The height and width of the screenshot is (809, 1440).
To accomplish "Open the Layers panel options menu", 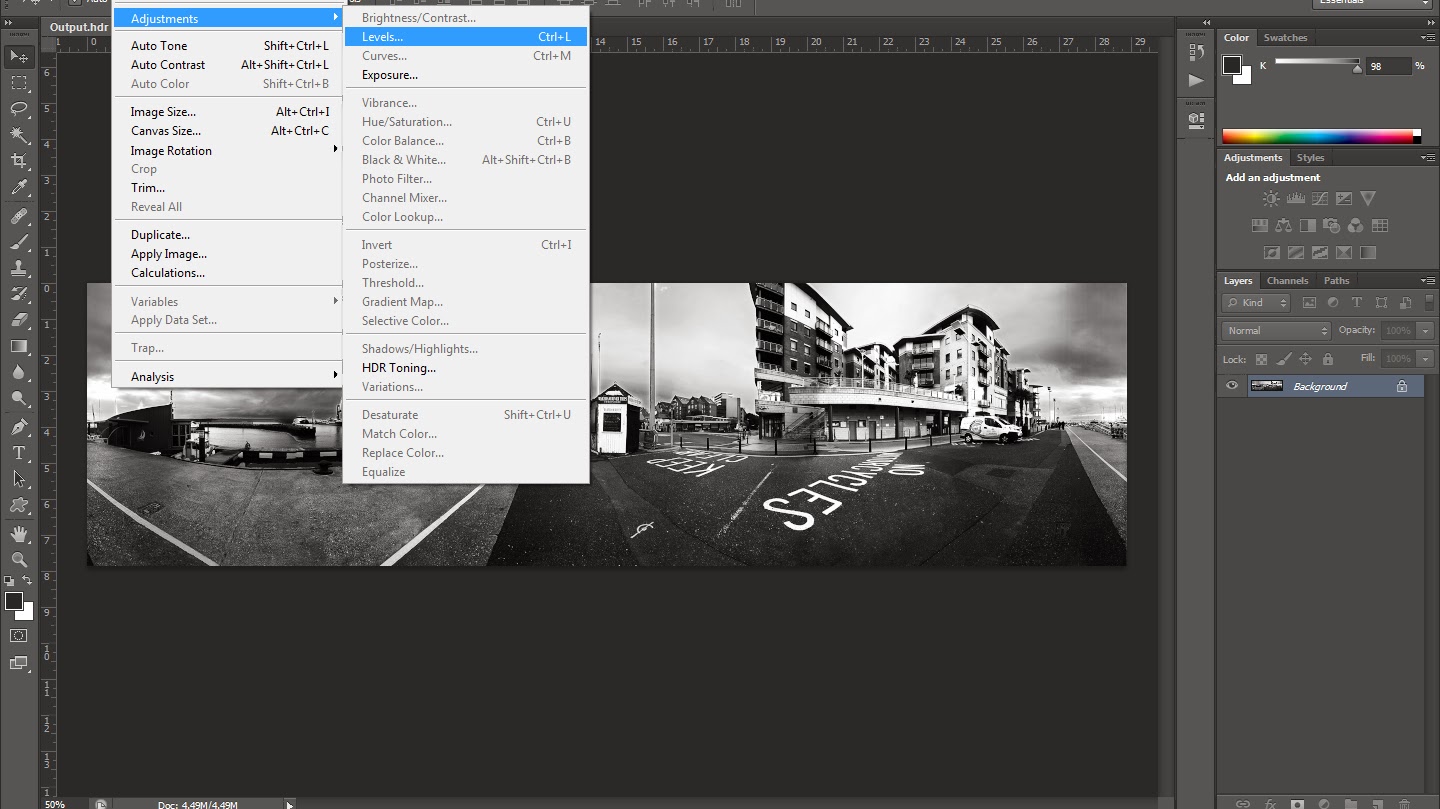I will pyautogui.click(x=1426, y=281).
